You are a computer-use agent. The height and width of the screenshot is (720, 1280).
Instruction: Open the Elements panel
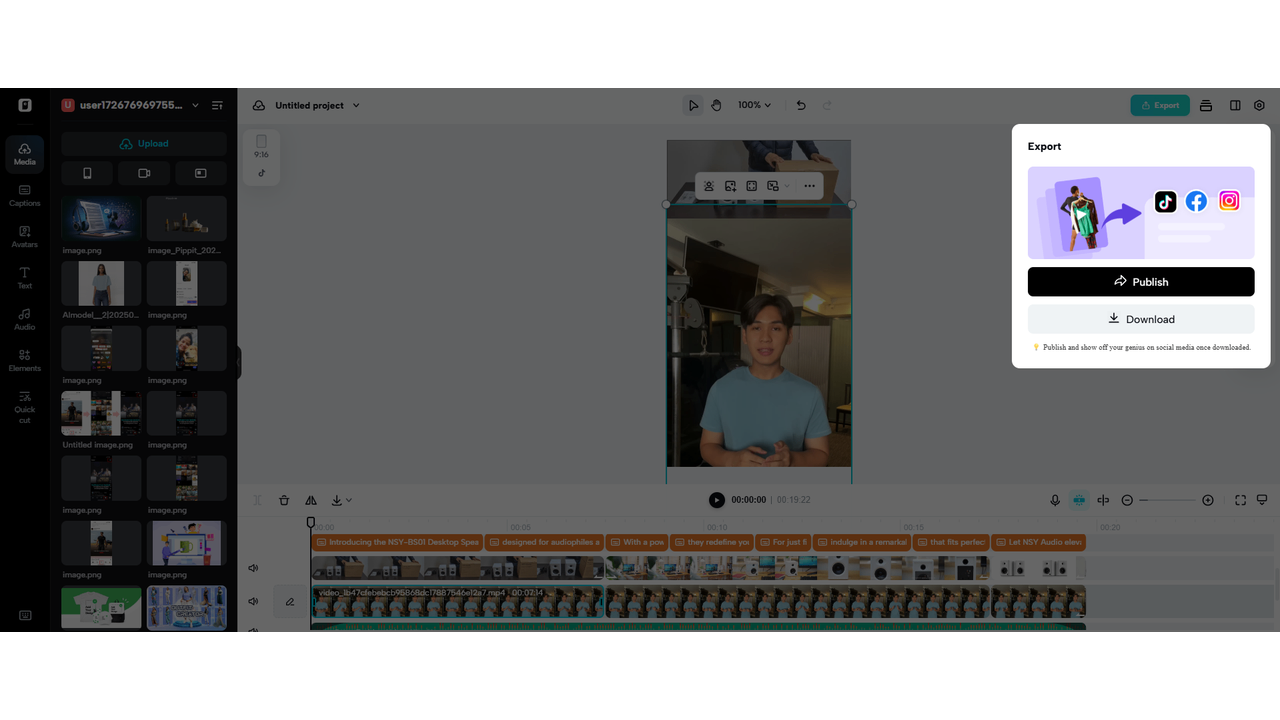pyautogui.click(x=24, y=360)
